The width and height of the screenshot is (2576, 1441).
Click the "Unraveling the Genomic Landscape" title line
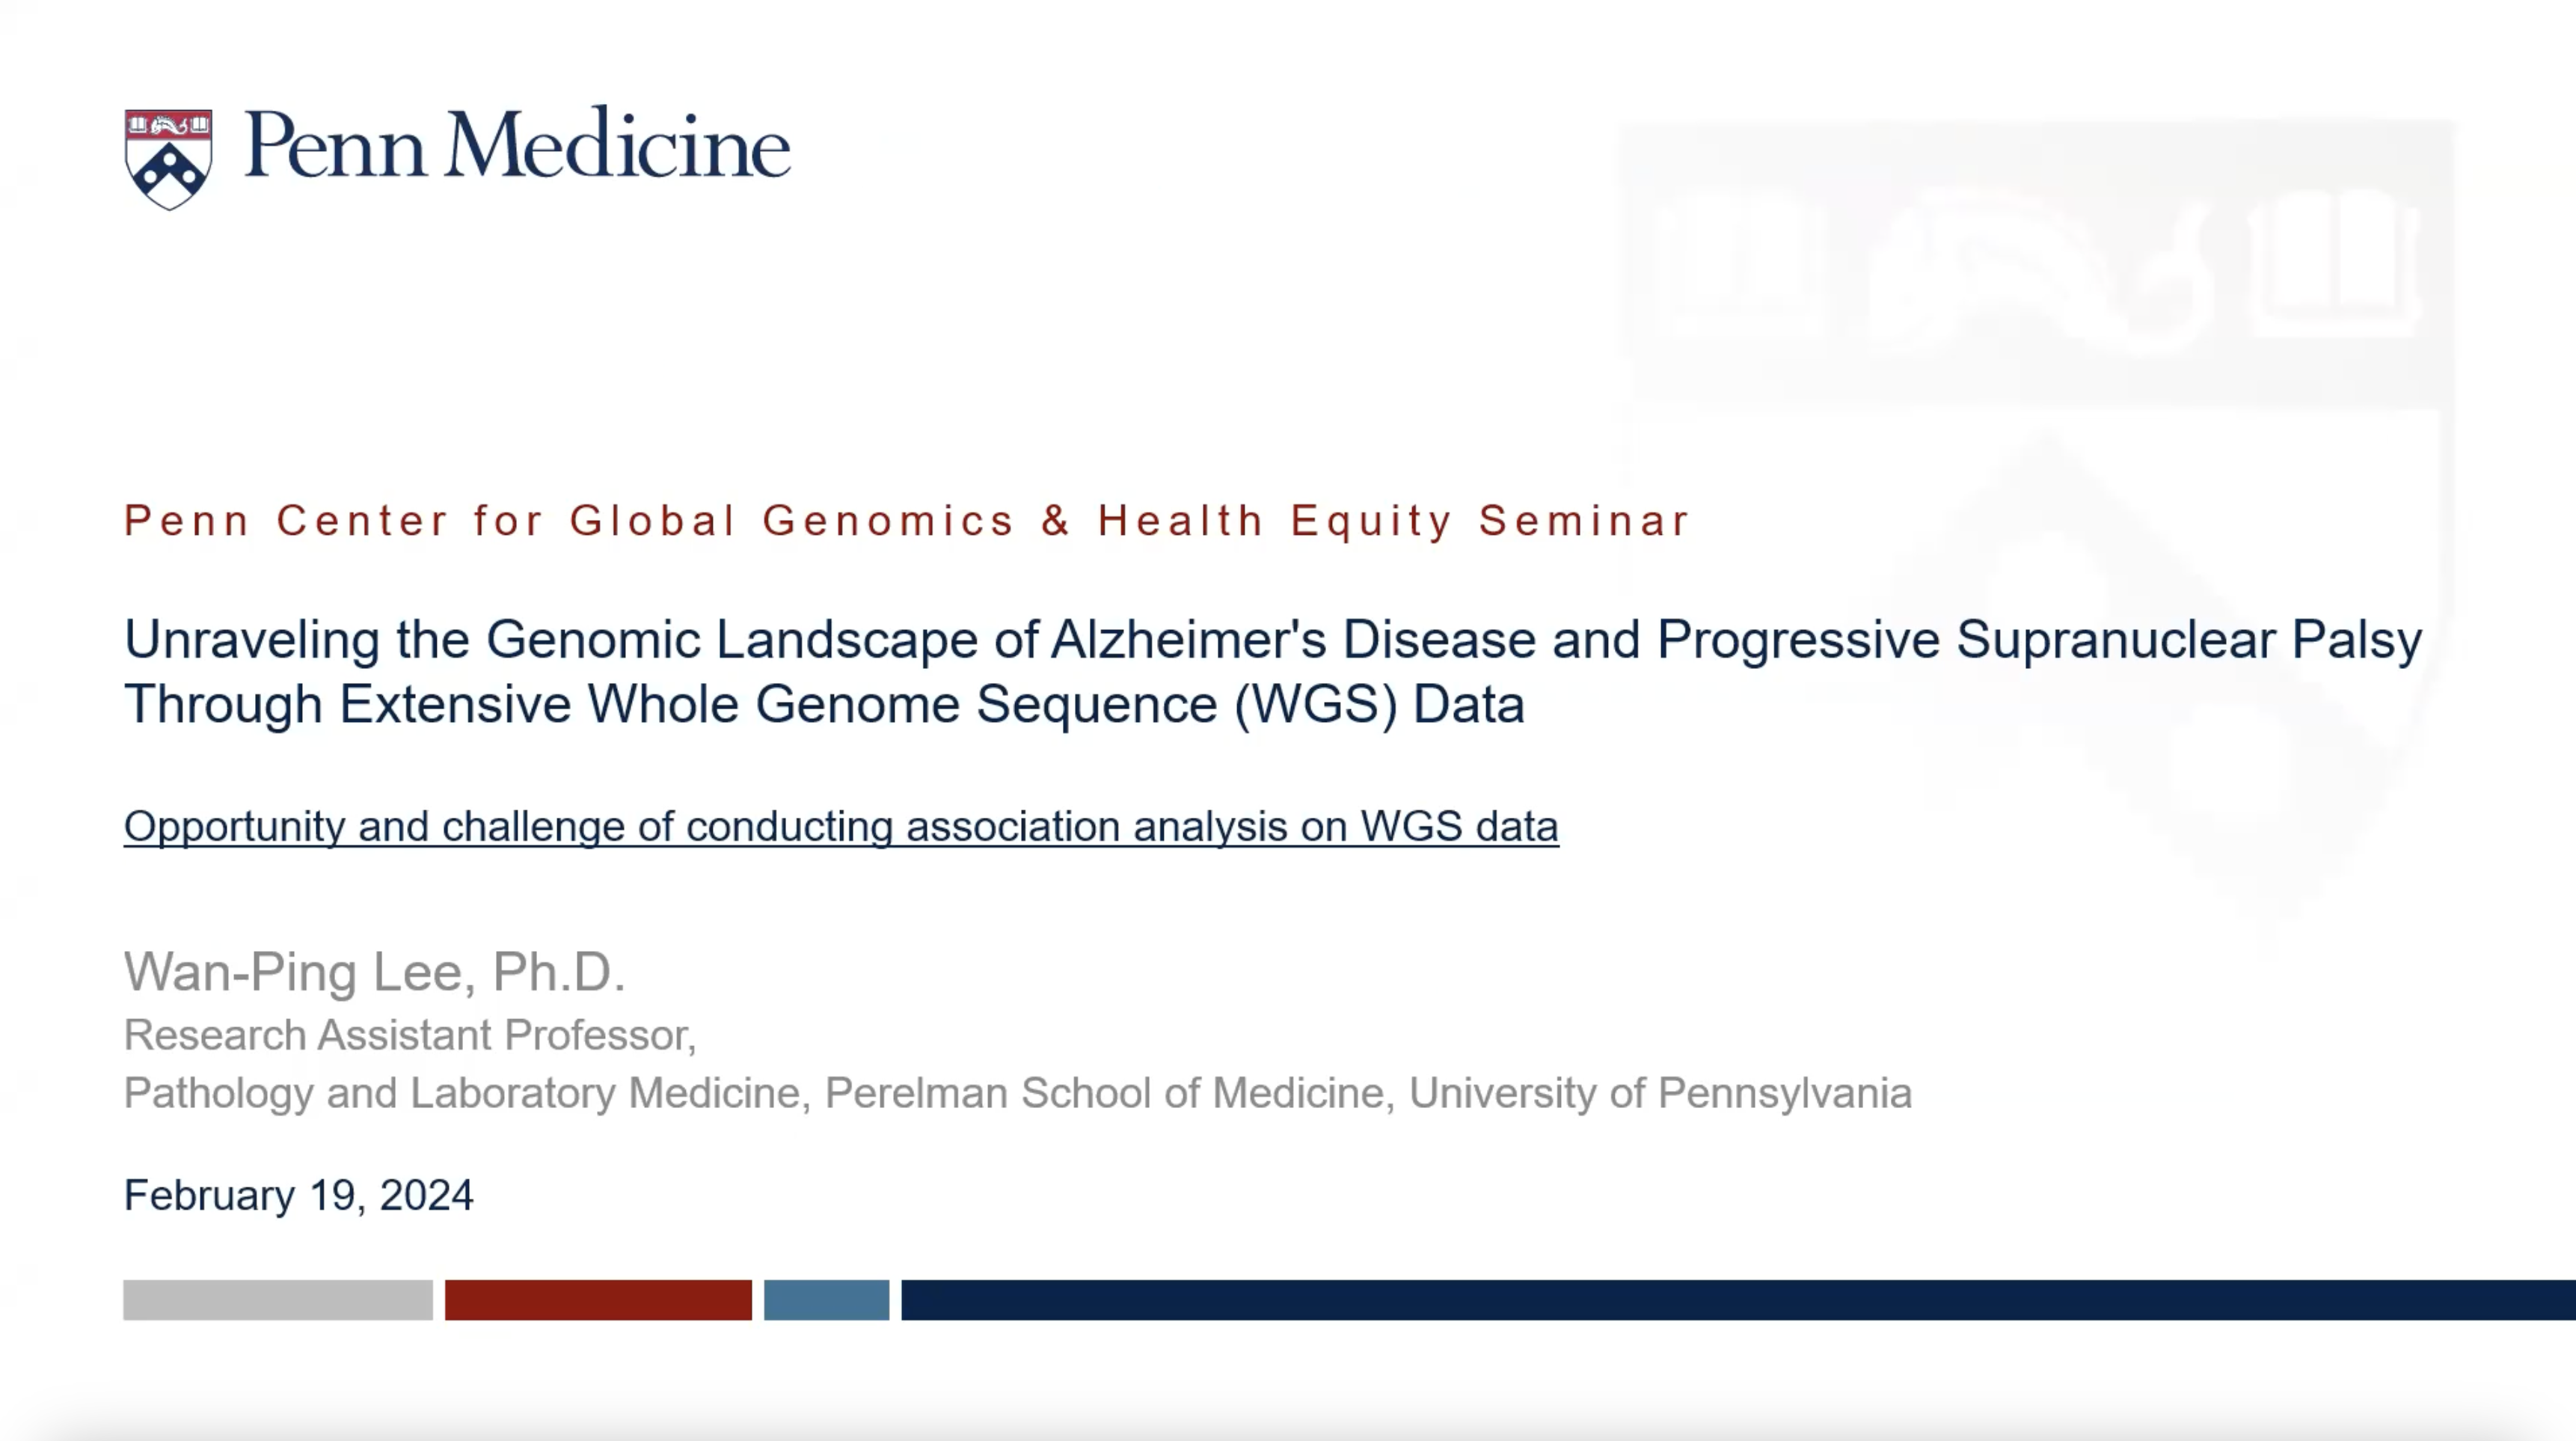click(1273, 640)
